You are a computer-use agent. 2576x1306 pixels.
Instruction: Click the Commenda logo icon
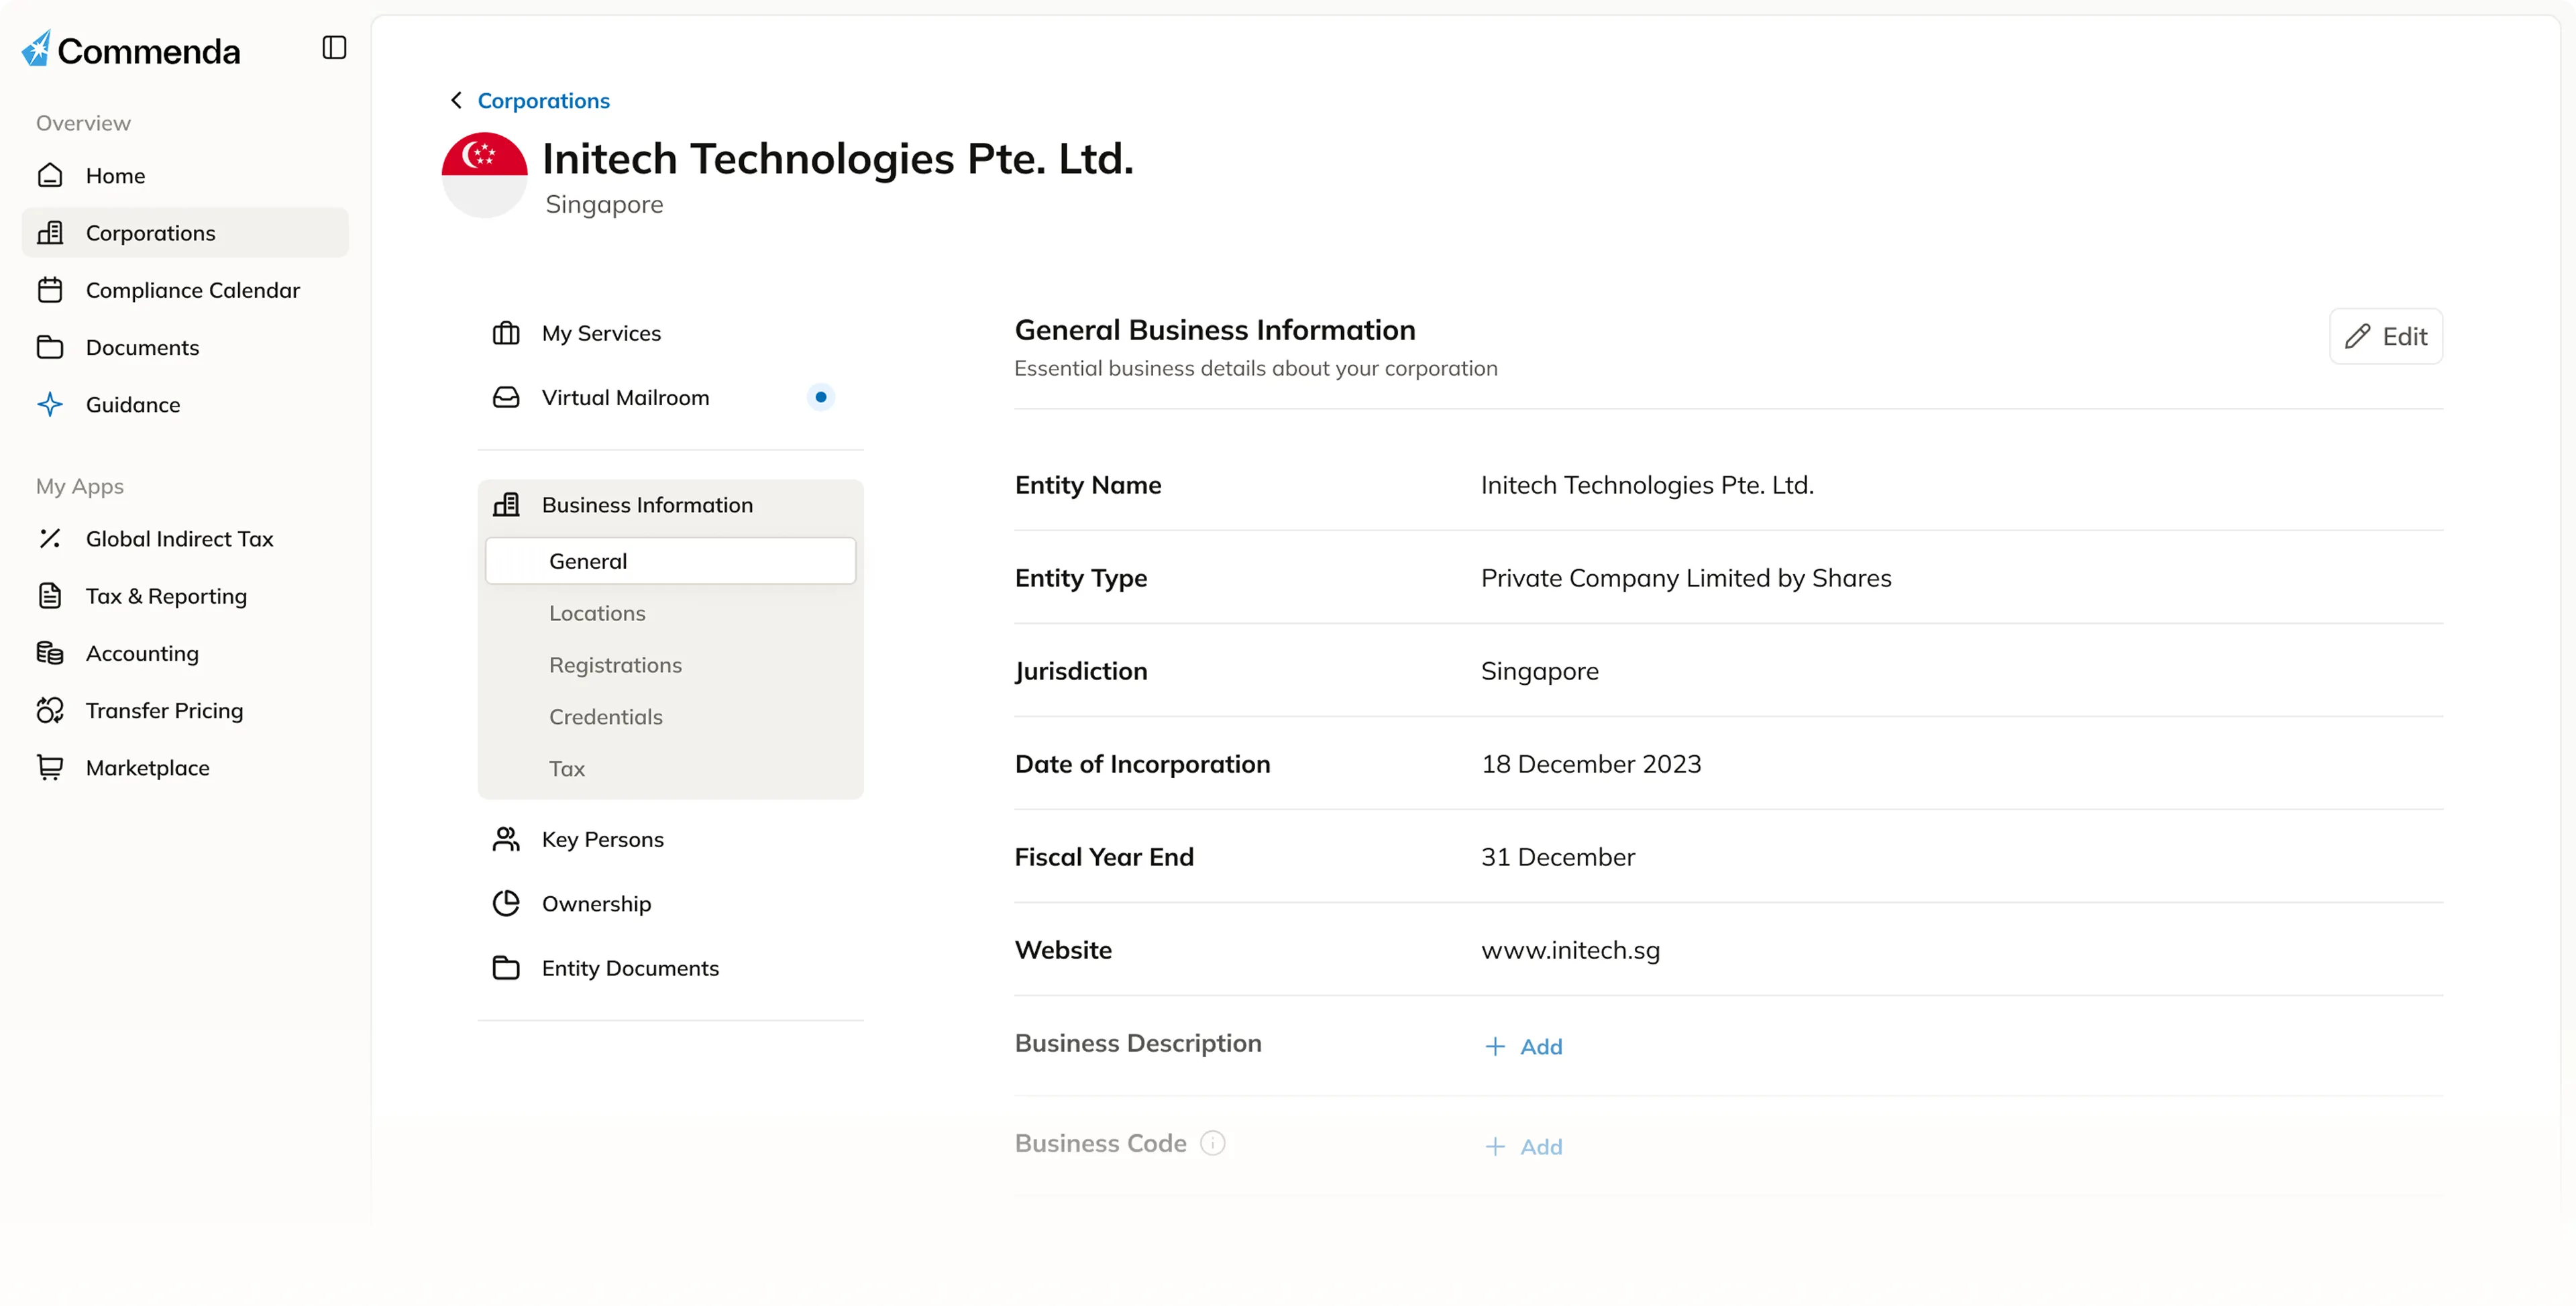37,49
